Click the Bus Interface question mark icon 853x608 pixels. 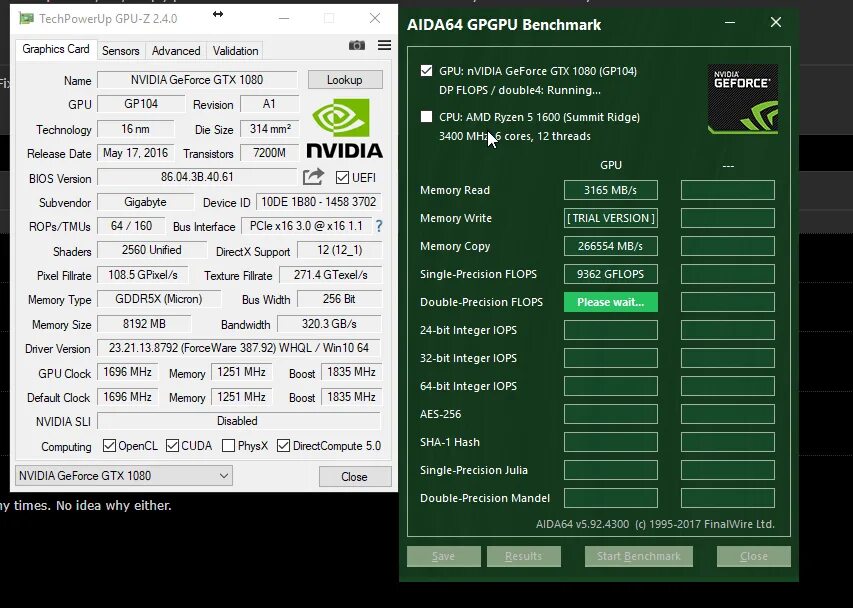click(x=379, y=226)
